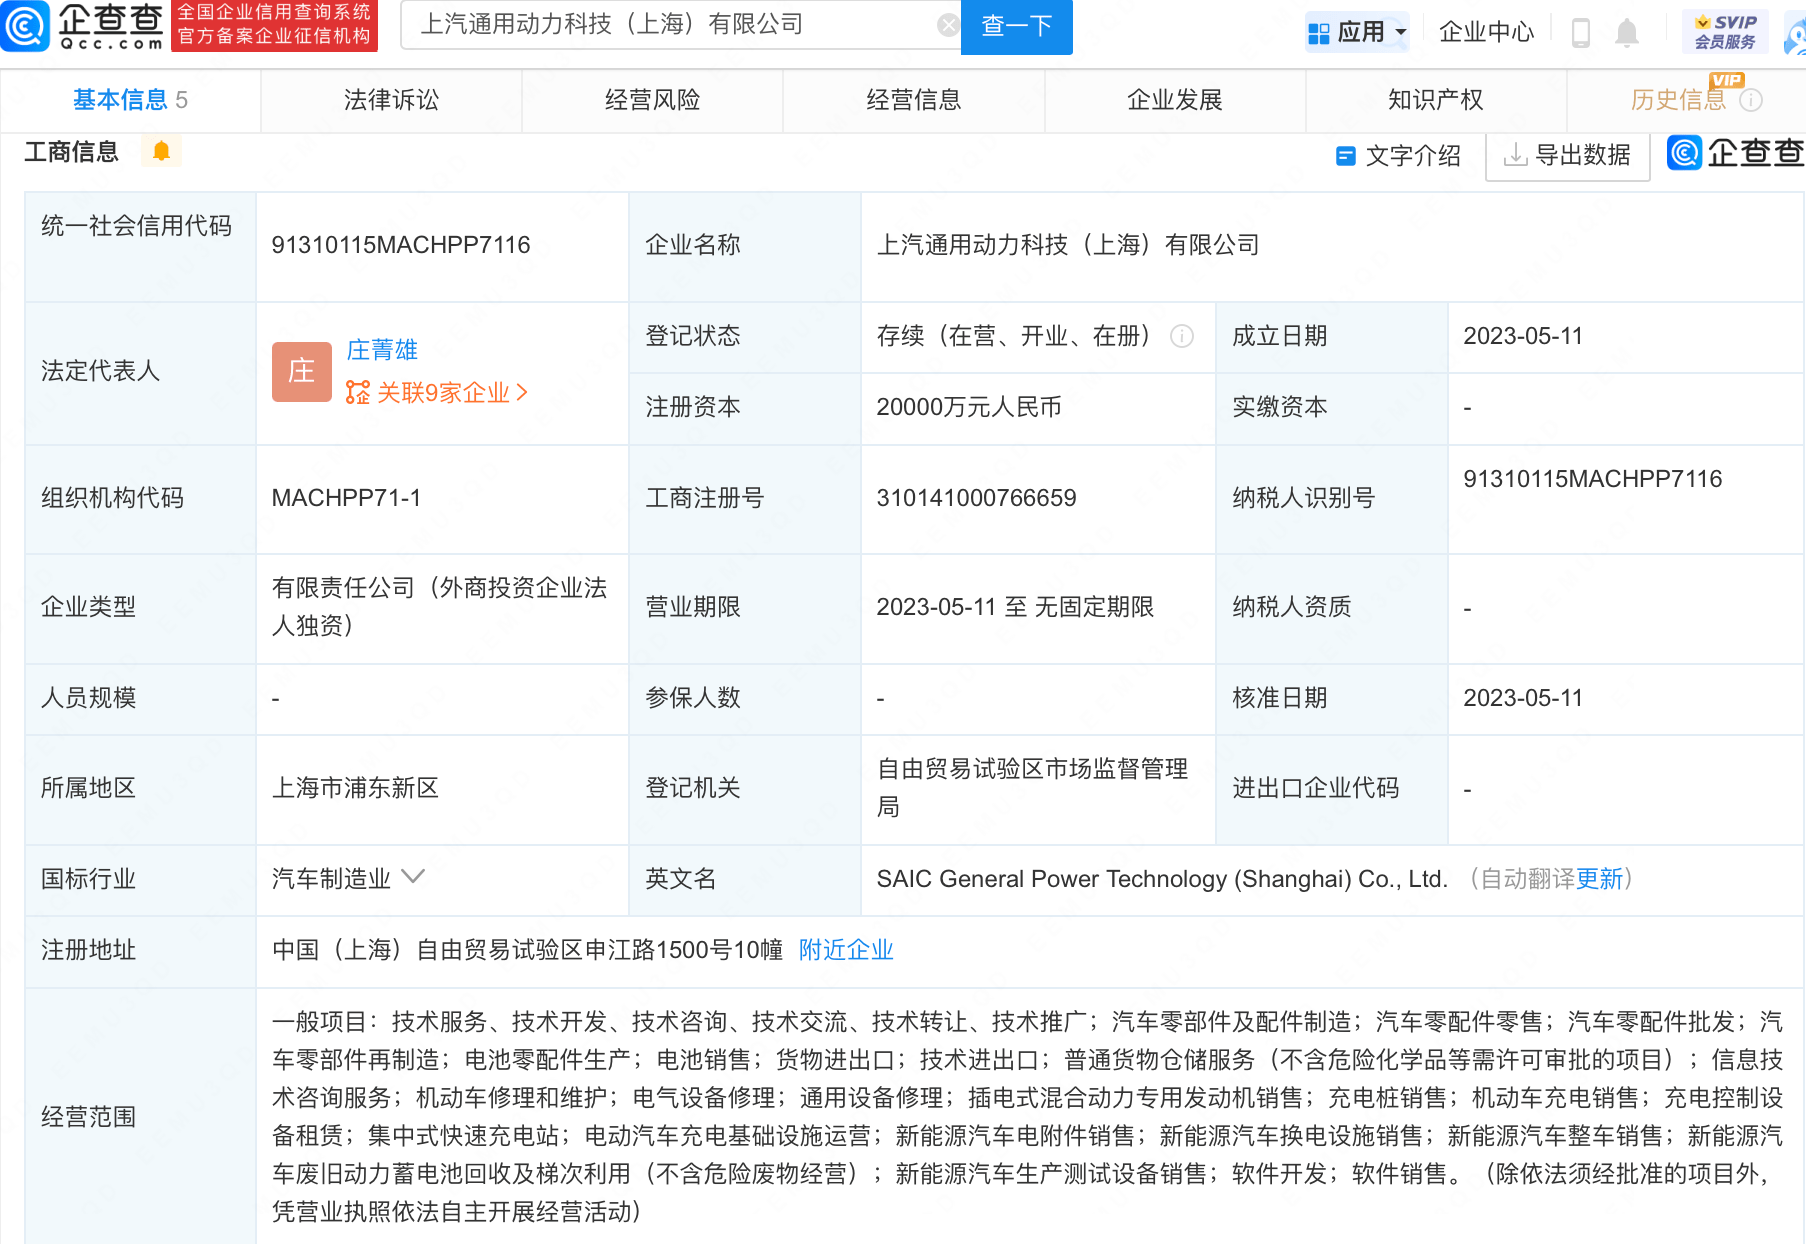The height and width of the screenshot is (1244, 1806).
Task: Click company type 有限责任公司 value
Action: [439, 606]
